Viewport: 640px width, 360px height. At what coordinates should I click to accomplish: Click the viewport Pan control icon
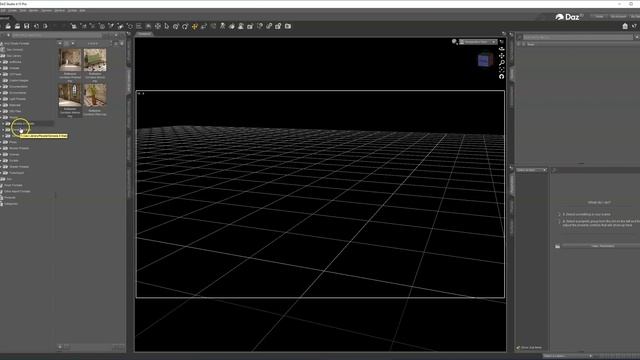(x=502, y=56)
